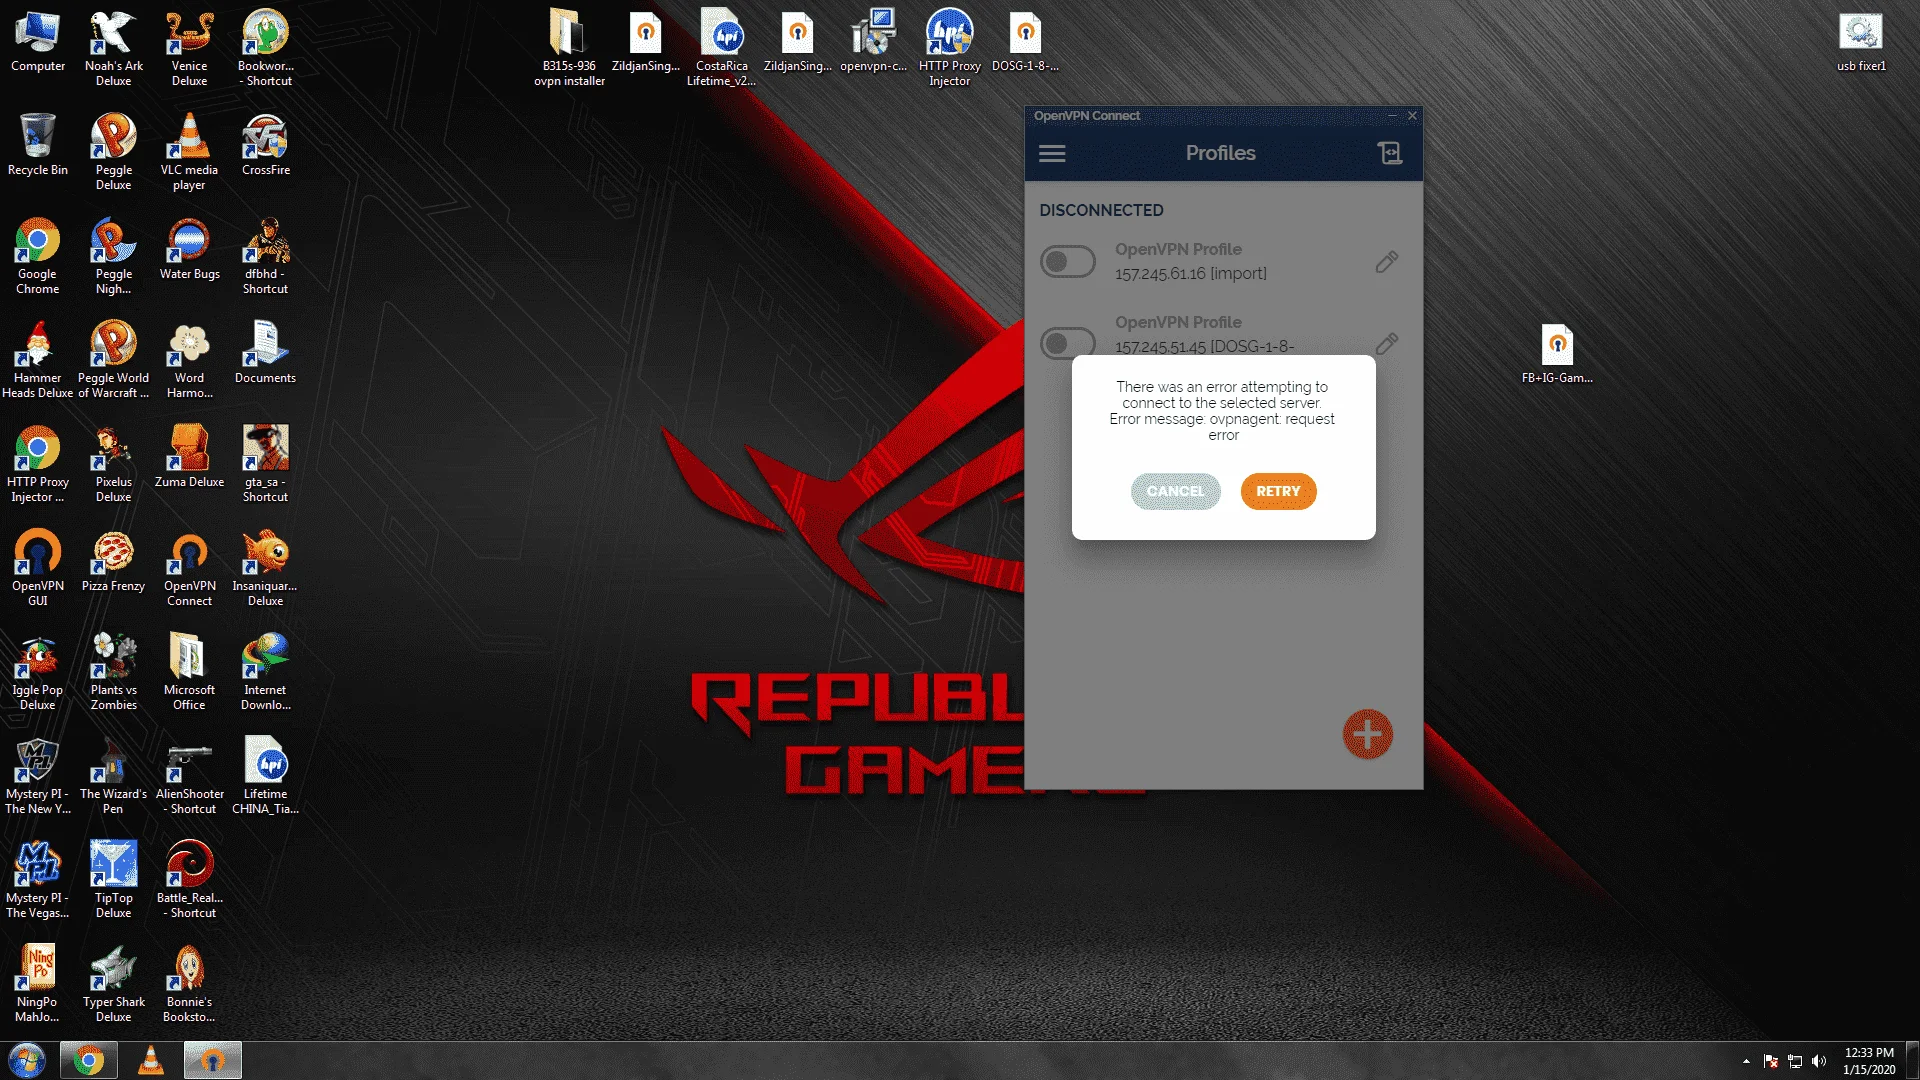Toggle the 157.245.61.16 profile switch

[1067, 262]
